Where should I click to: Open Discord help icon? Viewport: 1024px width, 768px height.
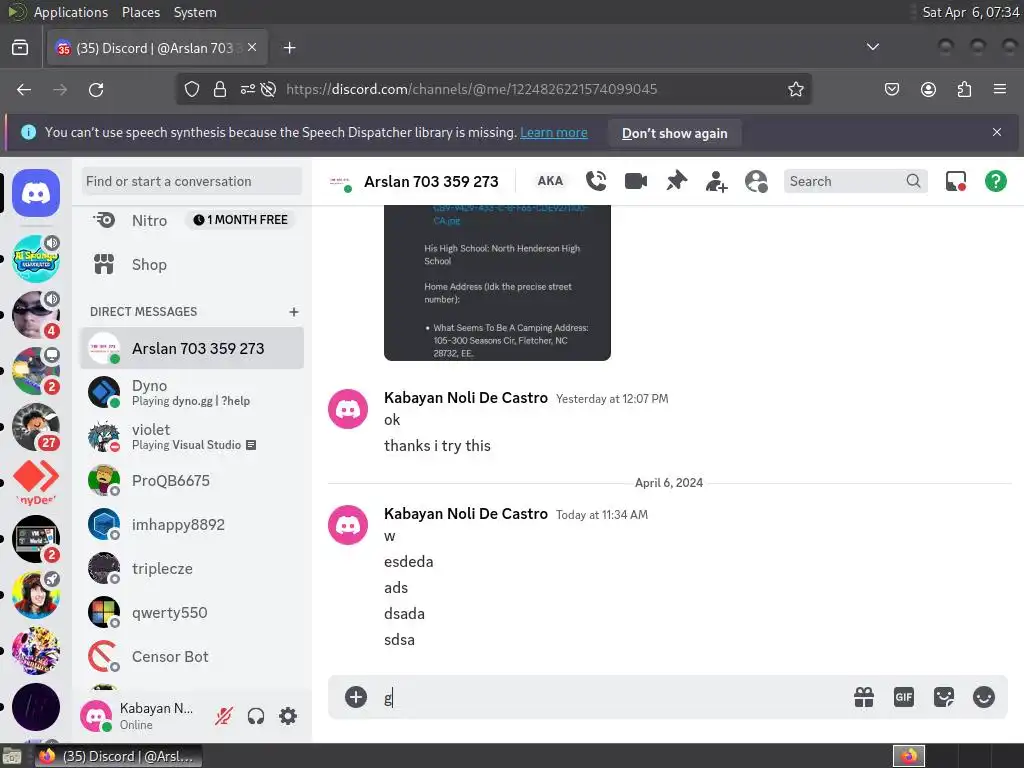pyautogui.click(x=995, y=181)
